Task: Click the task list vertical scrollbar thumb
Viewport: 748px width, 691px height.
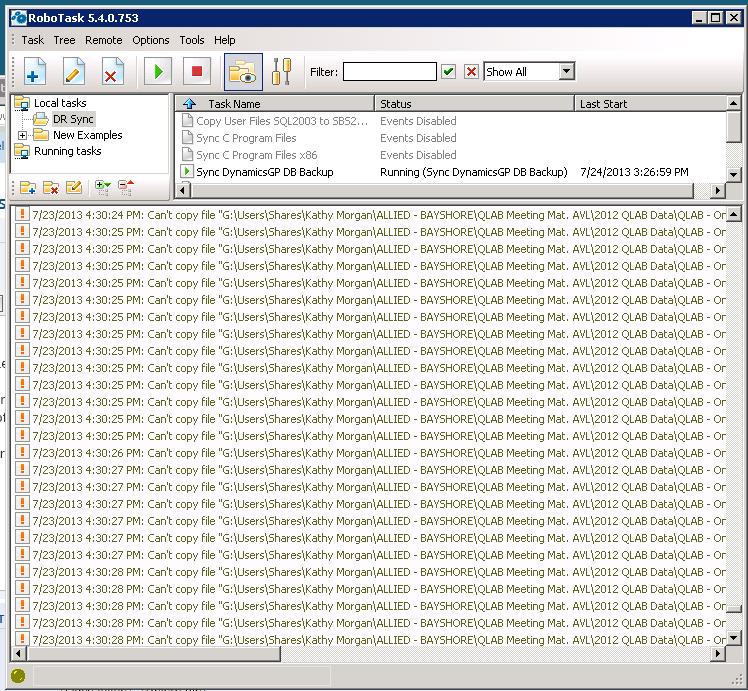Action: [x=734, y=127]
